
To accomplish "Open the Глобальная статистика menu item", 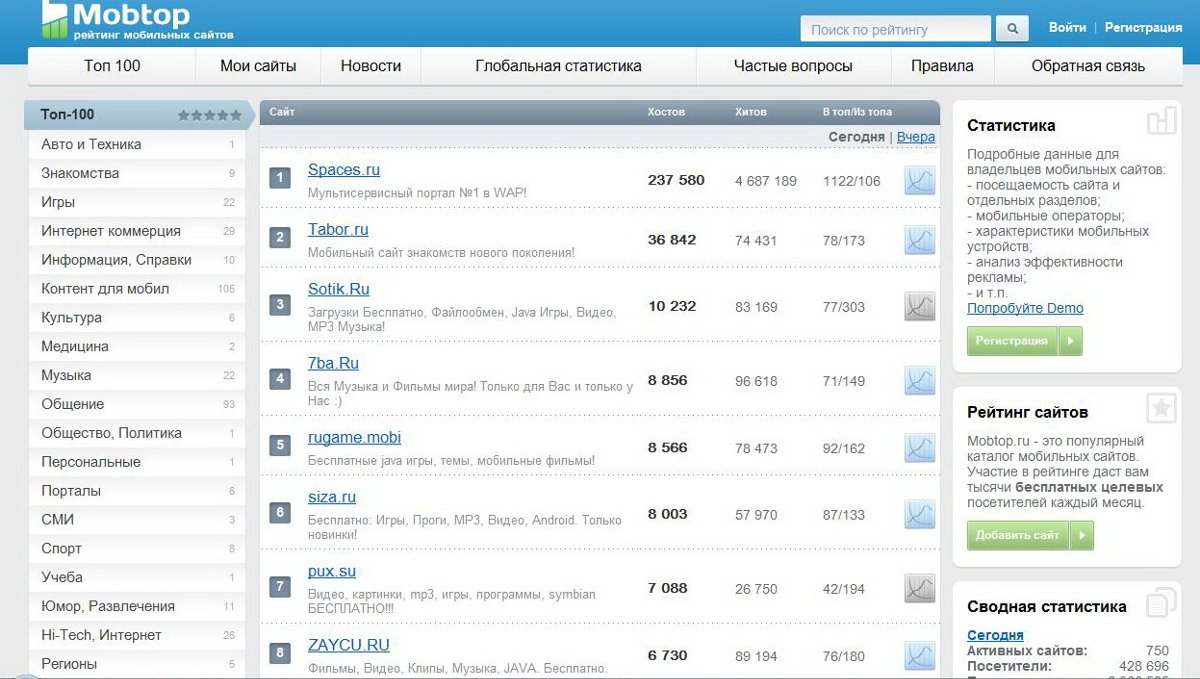I will pos(558,66).
